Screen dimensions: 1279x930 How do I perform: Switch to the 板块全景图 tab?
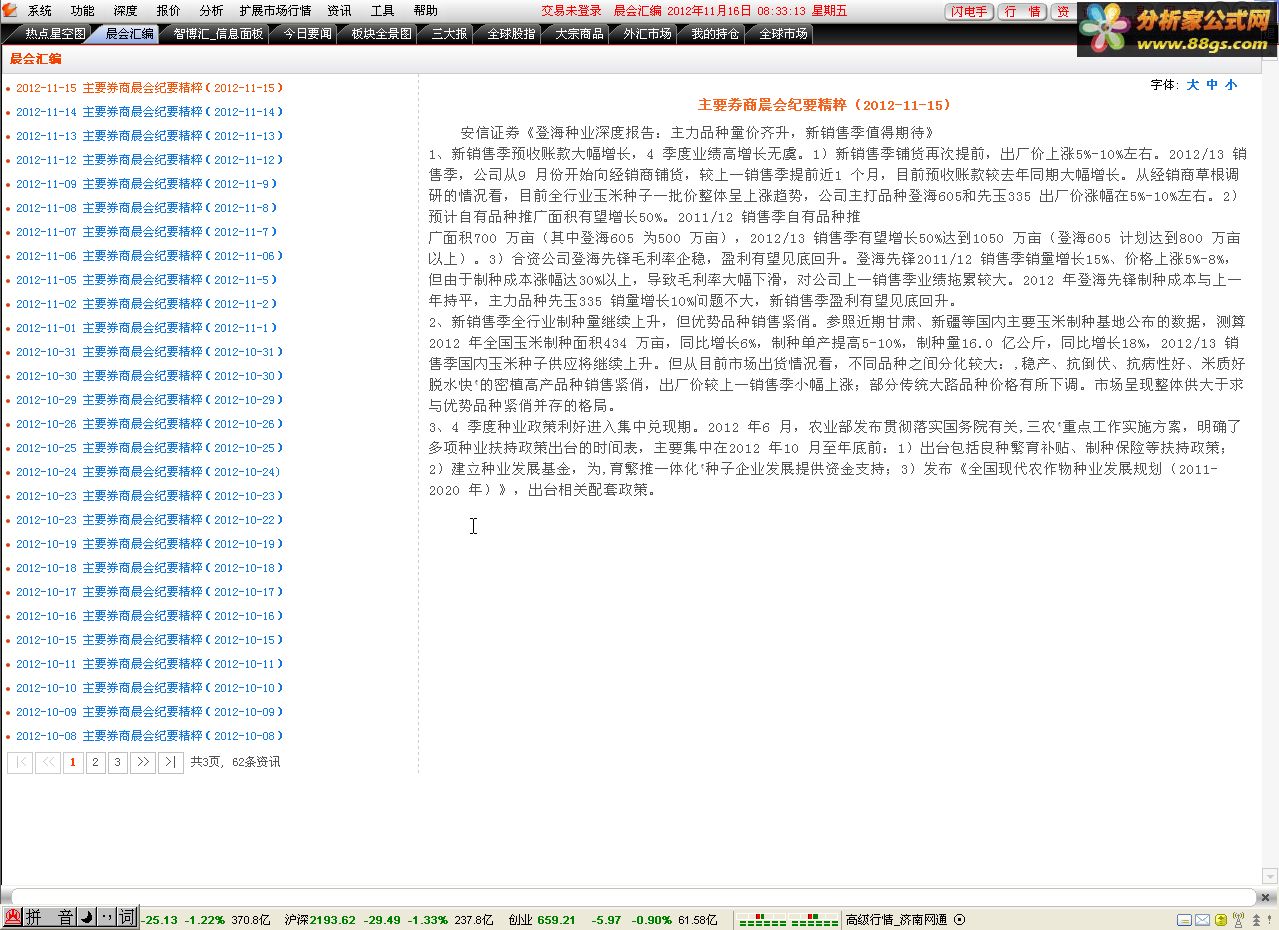coord(381,34)
